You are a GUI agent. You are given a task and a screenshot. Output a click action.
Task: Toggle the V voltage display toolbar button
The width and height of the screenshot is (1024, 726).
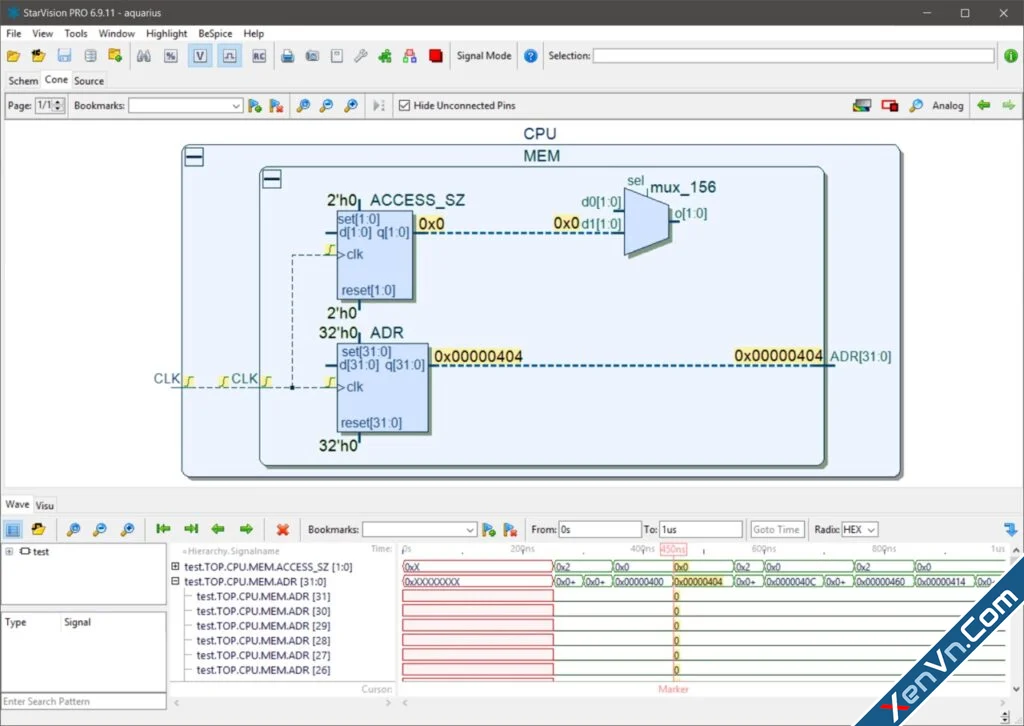click(200, 56)
